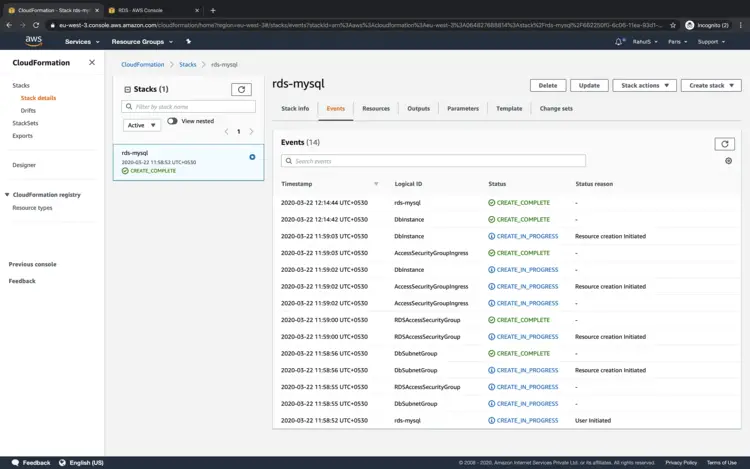
Task: Open Active stack filter dropdown
Action: point(142,125)
